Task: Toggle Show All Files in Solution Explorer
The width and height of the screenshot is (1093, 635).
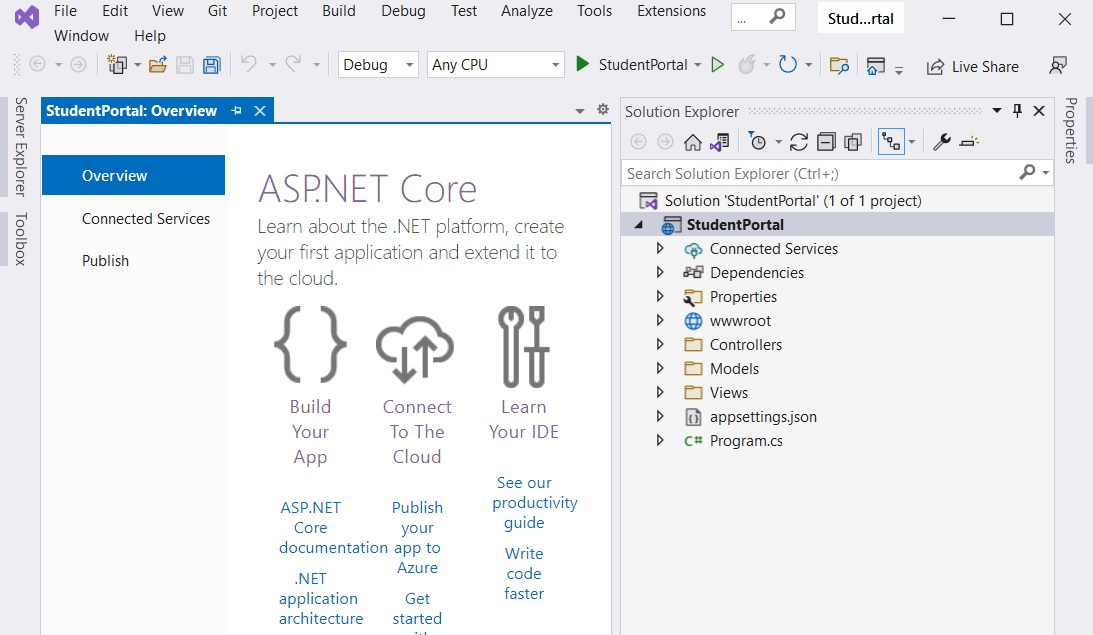Action: (853, 142)
